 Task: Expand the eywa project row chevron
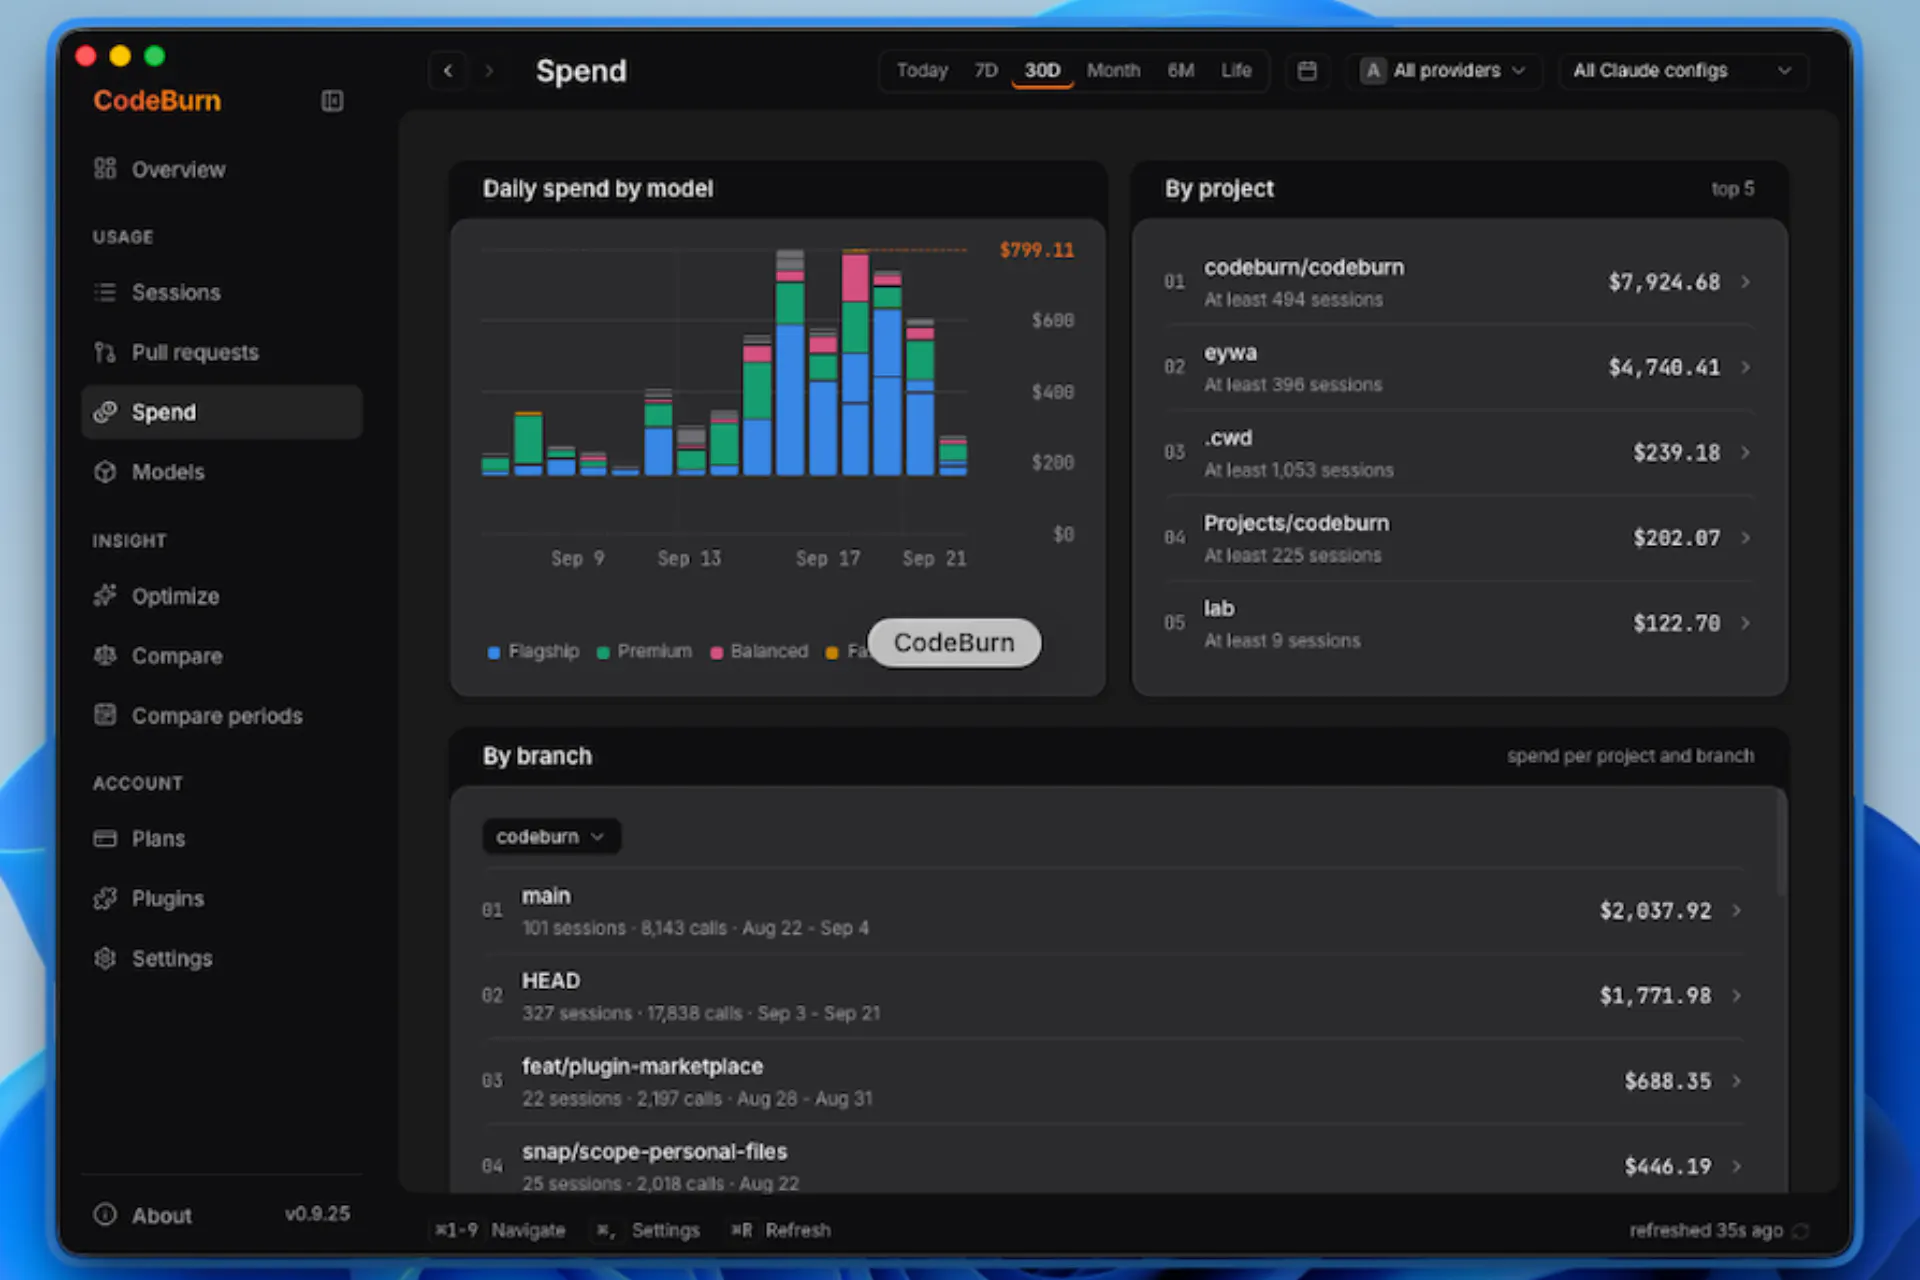pyautogui.click(x=1745, y=367)
